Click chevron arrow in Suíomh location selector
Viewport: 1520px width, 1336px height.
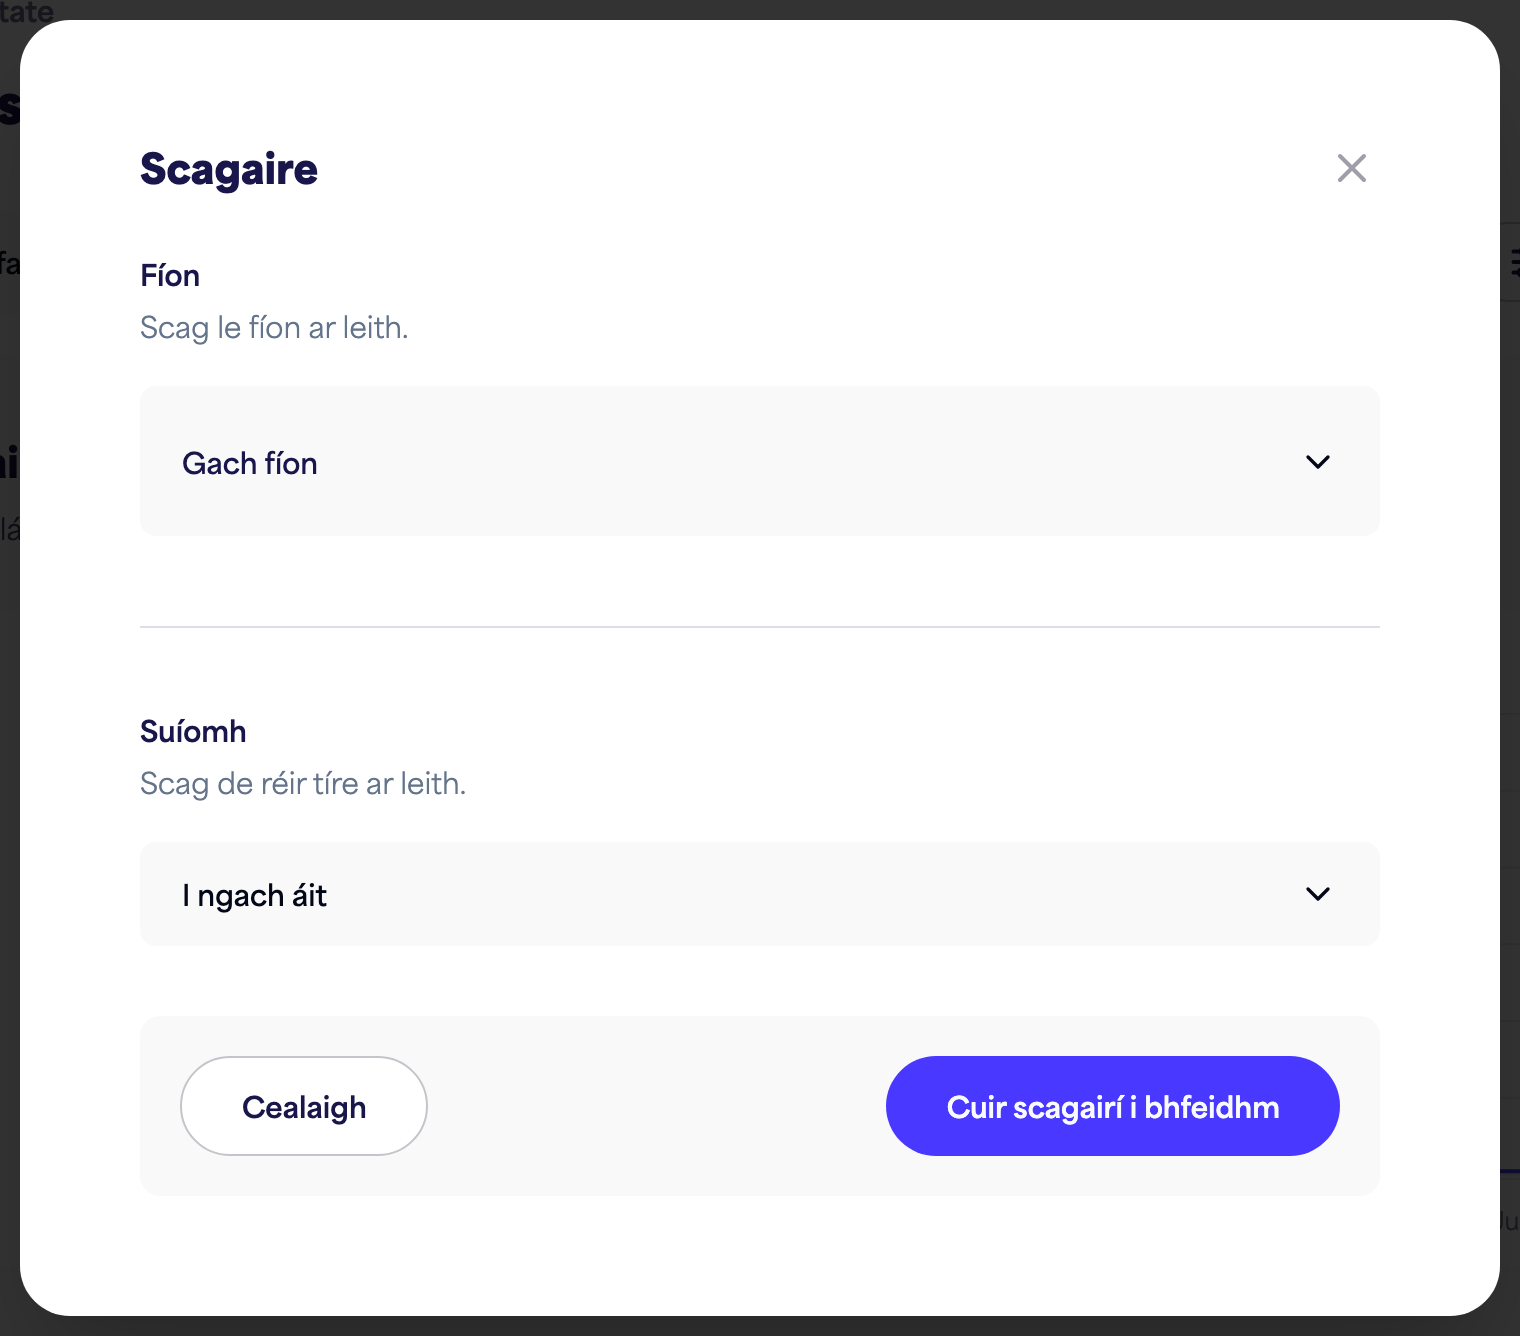1318,894
